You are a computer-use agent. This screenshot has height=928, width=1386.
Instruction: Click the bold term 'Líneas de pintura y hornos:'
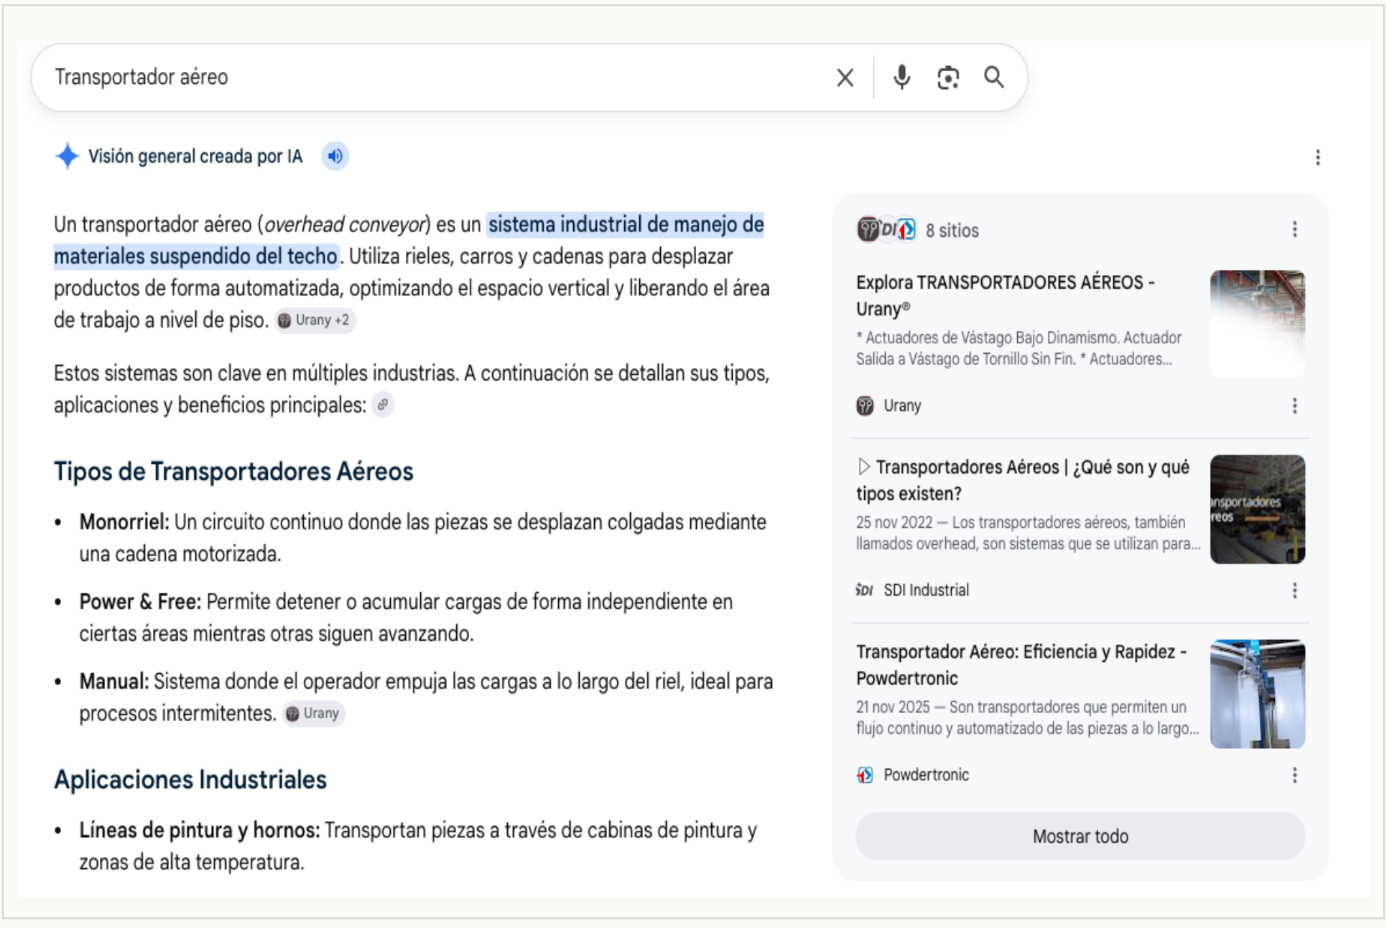pos(200,830)
